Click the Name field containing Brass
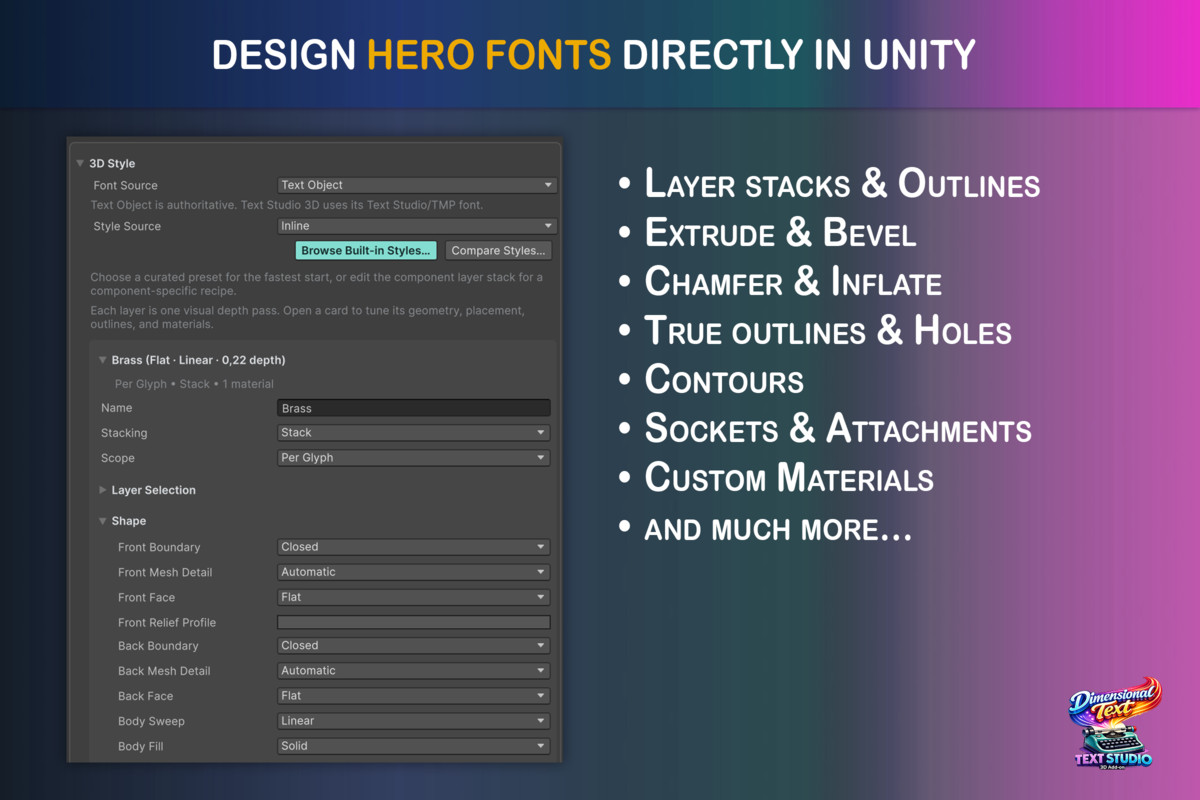 click(x=414, y=408)
